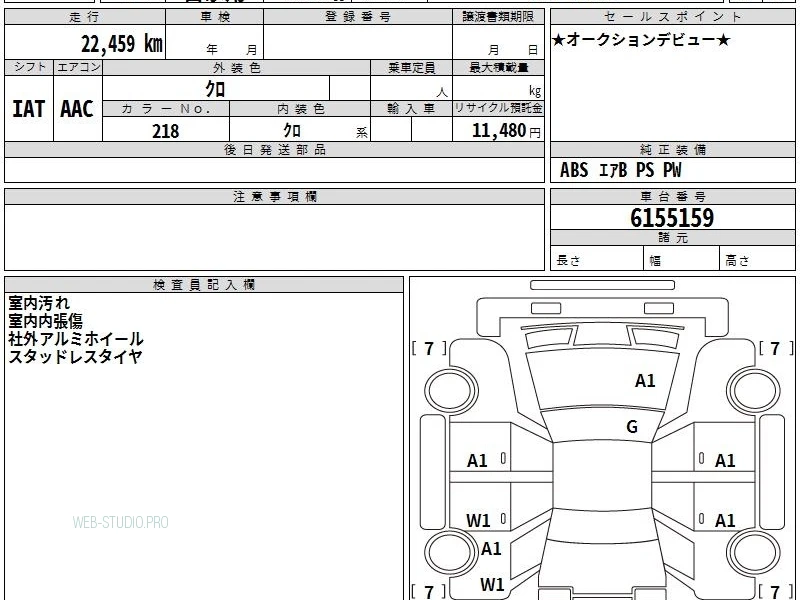Select the ABS エアB PS PW equipment text
This screenshot has height=600, width=800.
coord(620,170)
